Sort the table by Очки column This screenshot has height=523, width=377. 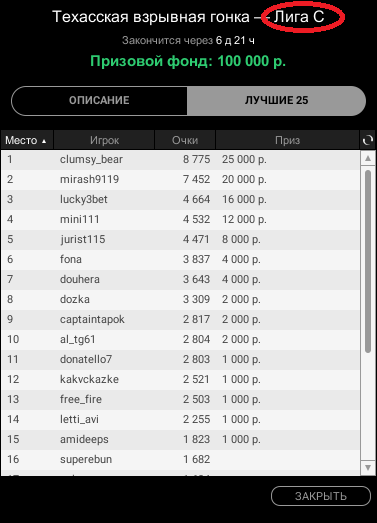point(185,140)
